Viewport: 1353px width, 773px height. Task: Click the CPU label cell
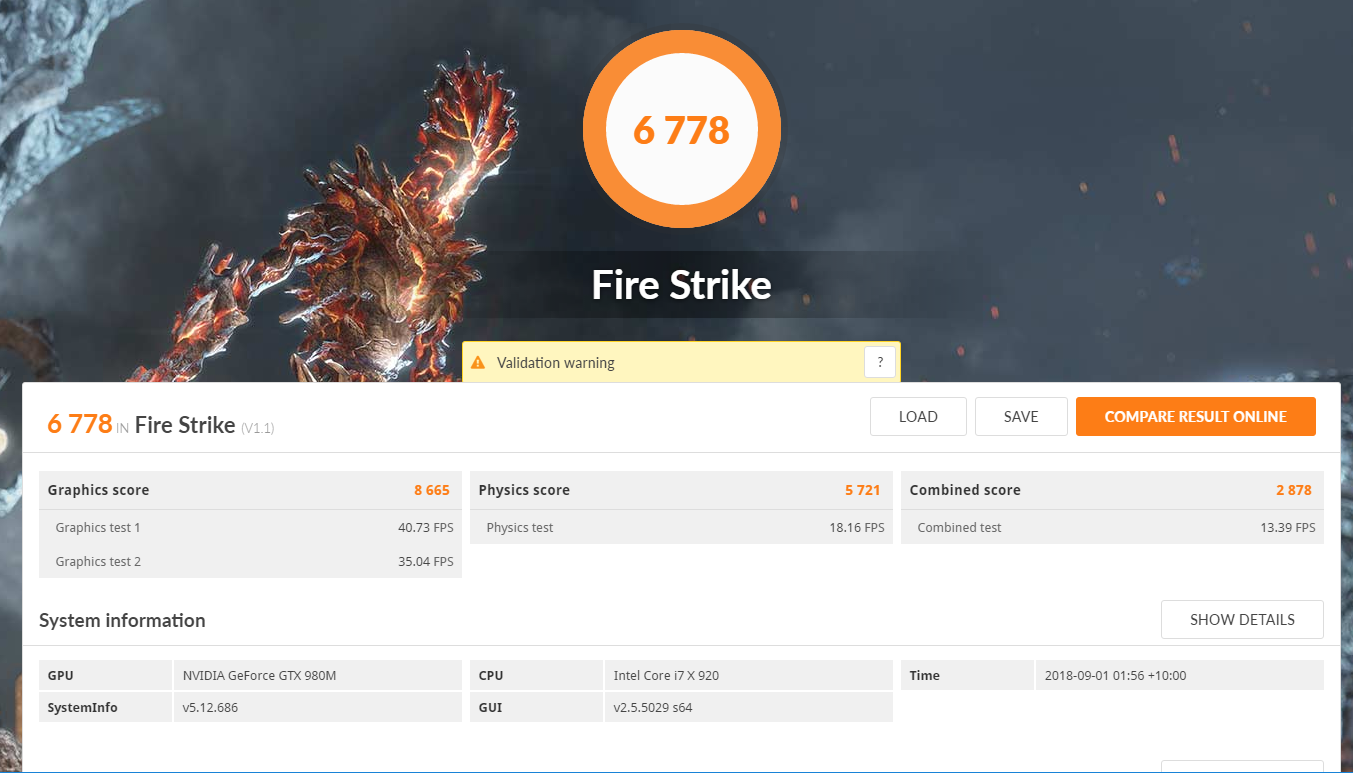pos(536,675)
